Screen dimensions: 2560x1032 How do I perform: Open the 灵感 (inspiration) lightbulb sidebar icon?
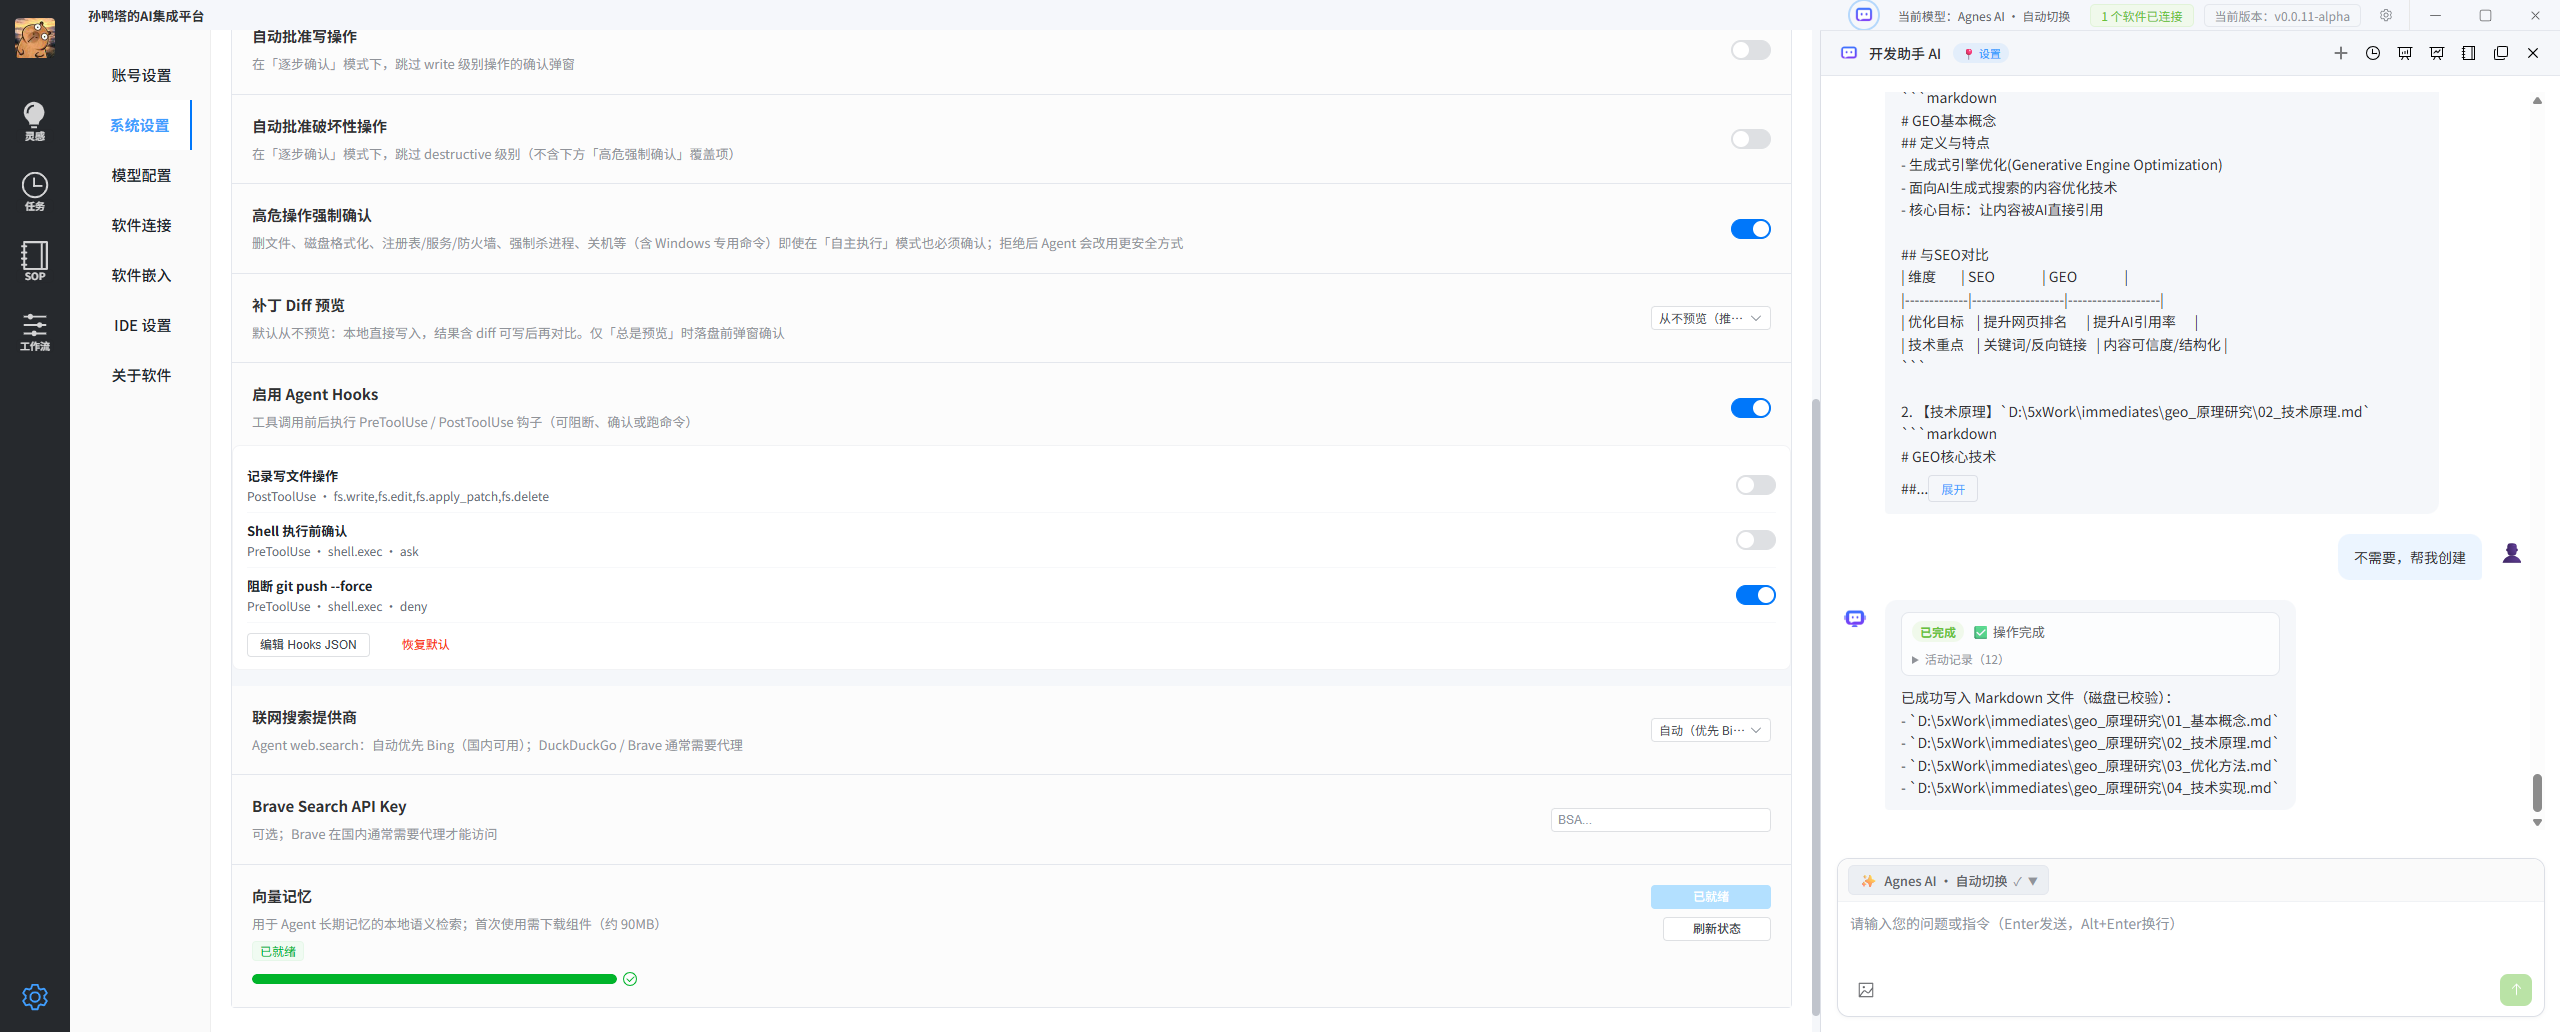(34, 121)
